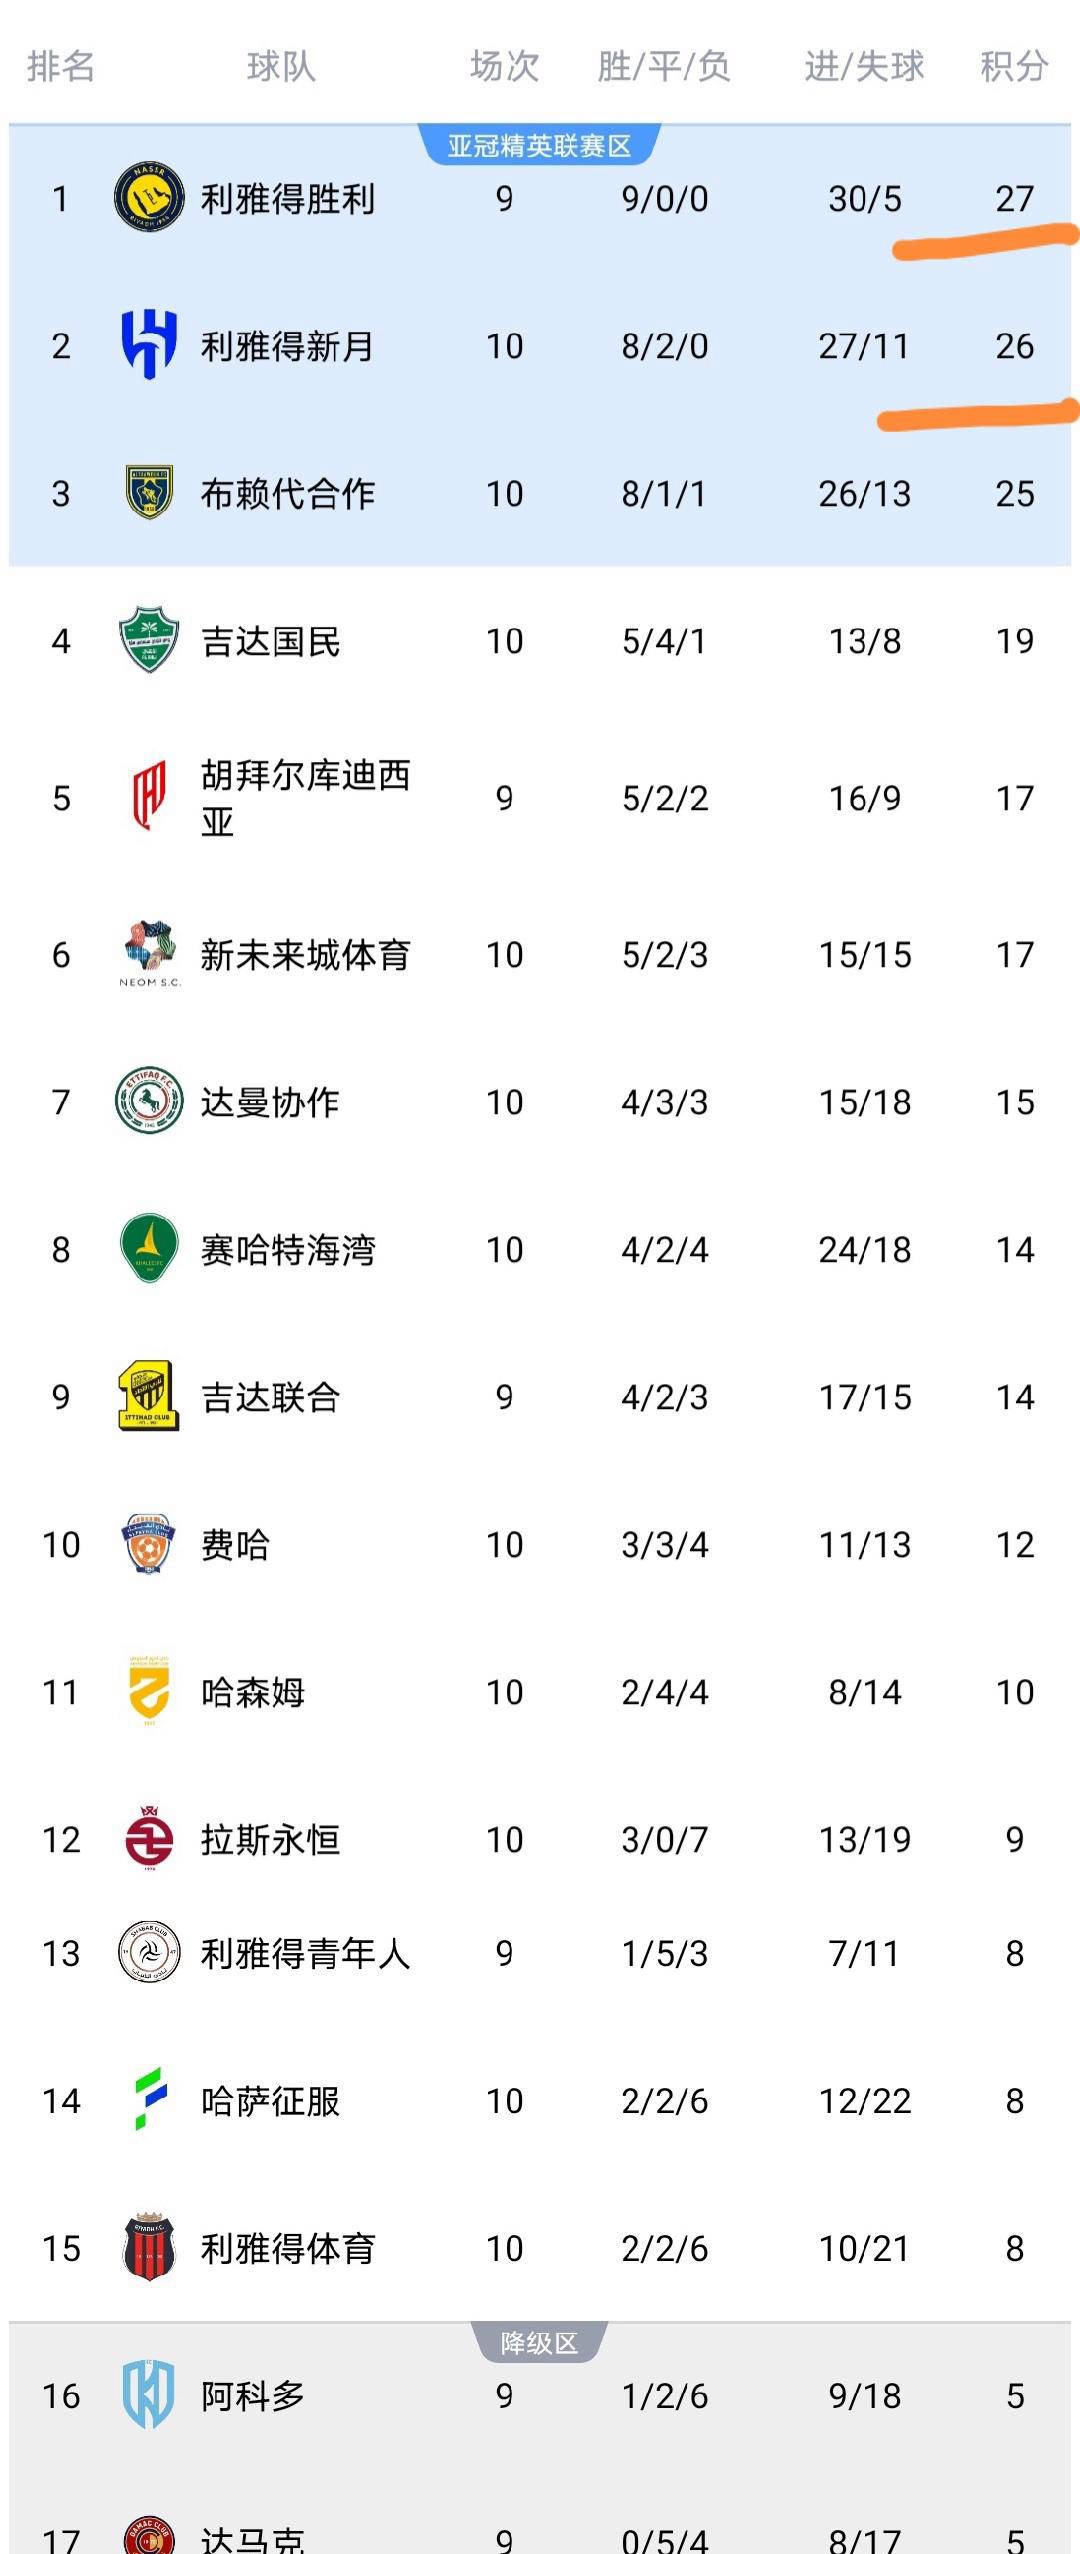This screenshot has height=2554, width=1080.
Task: Tap the 进/失球 column header
Action: (864, 67)
